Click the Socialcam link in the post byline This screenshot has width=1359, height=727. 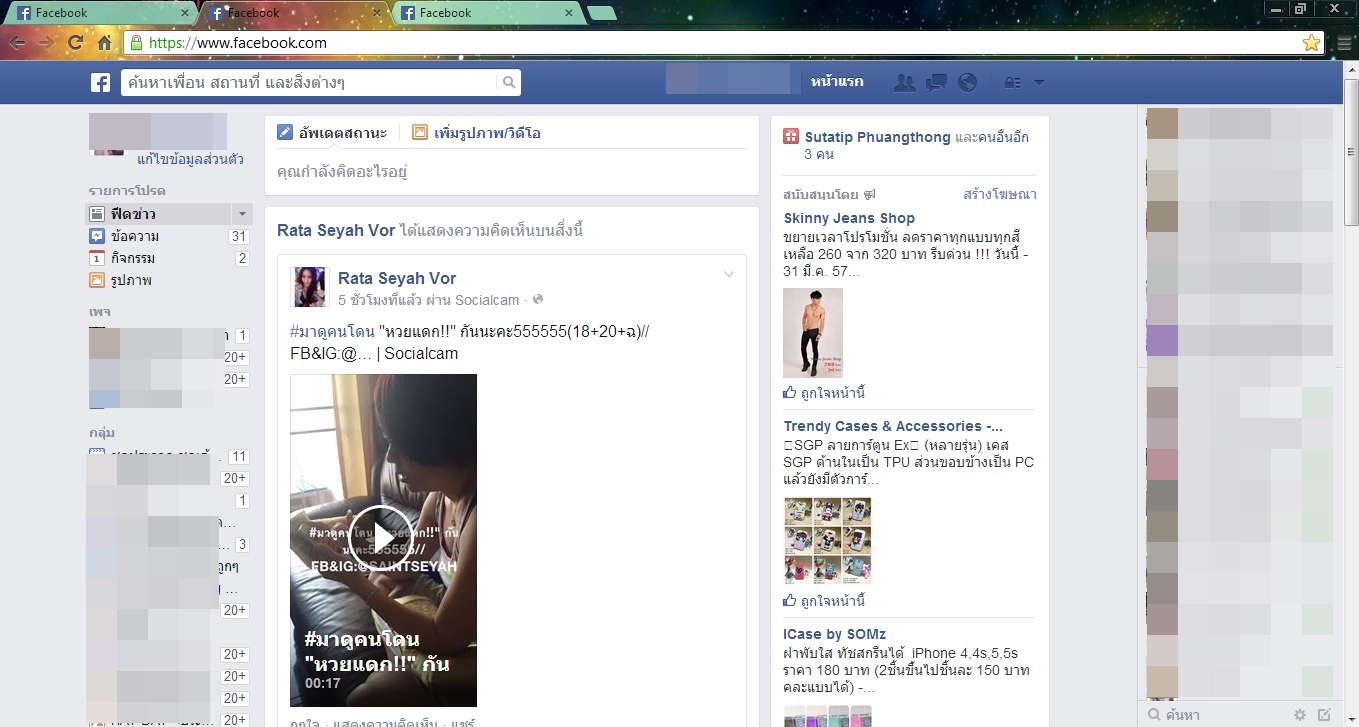click(x=487, y=300)
